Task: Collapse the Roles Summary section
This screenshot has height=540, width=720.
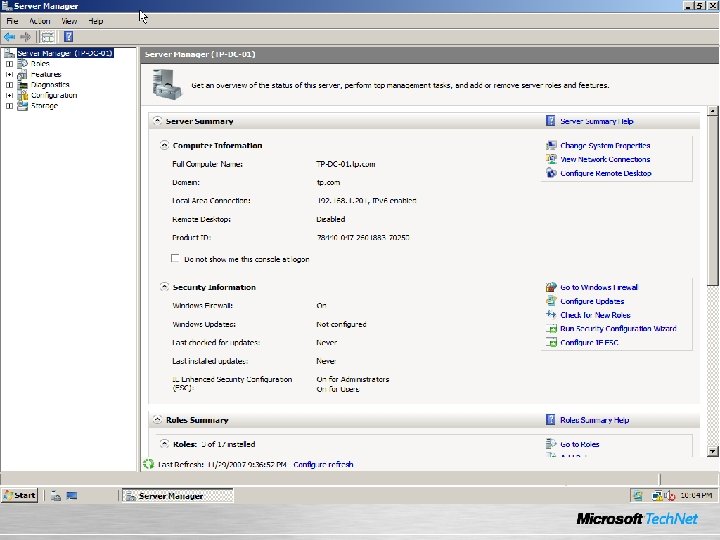Action: point(158,420)
